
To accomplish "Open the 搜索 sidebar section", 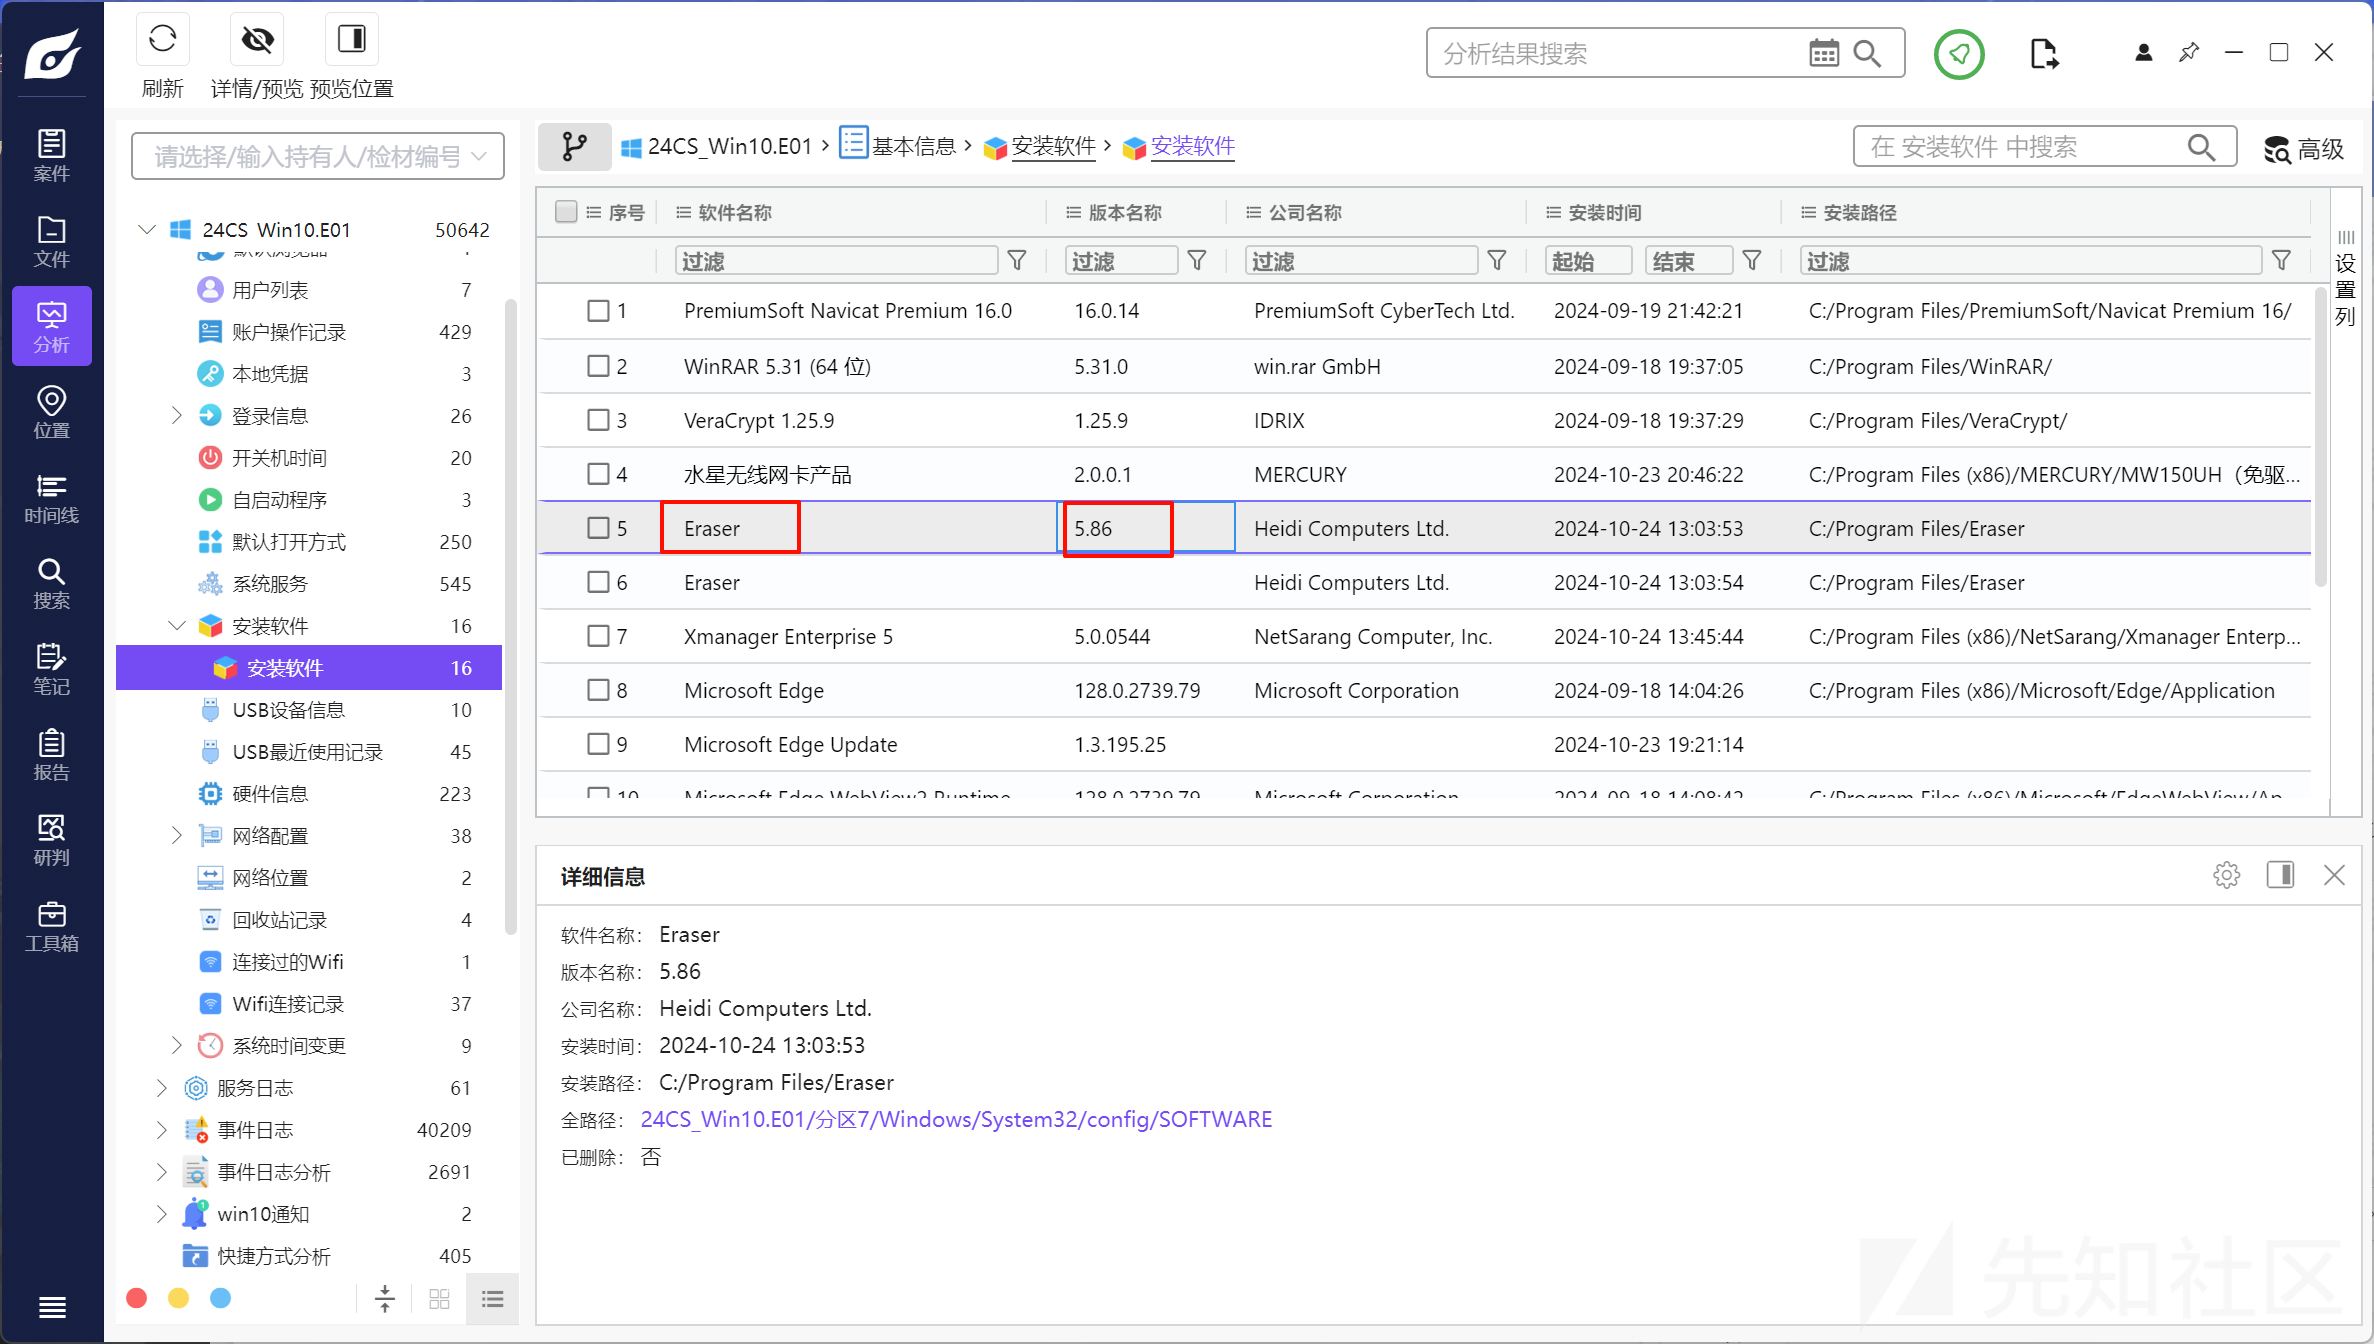I will coord(51,583).
